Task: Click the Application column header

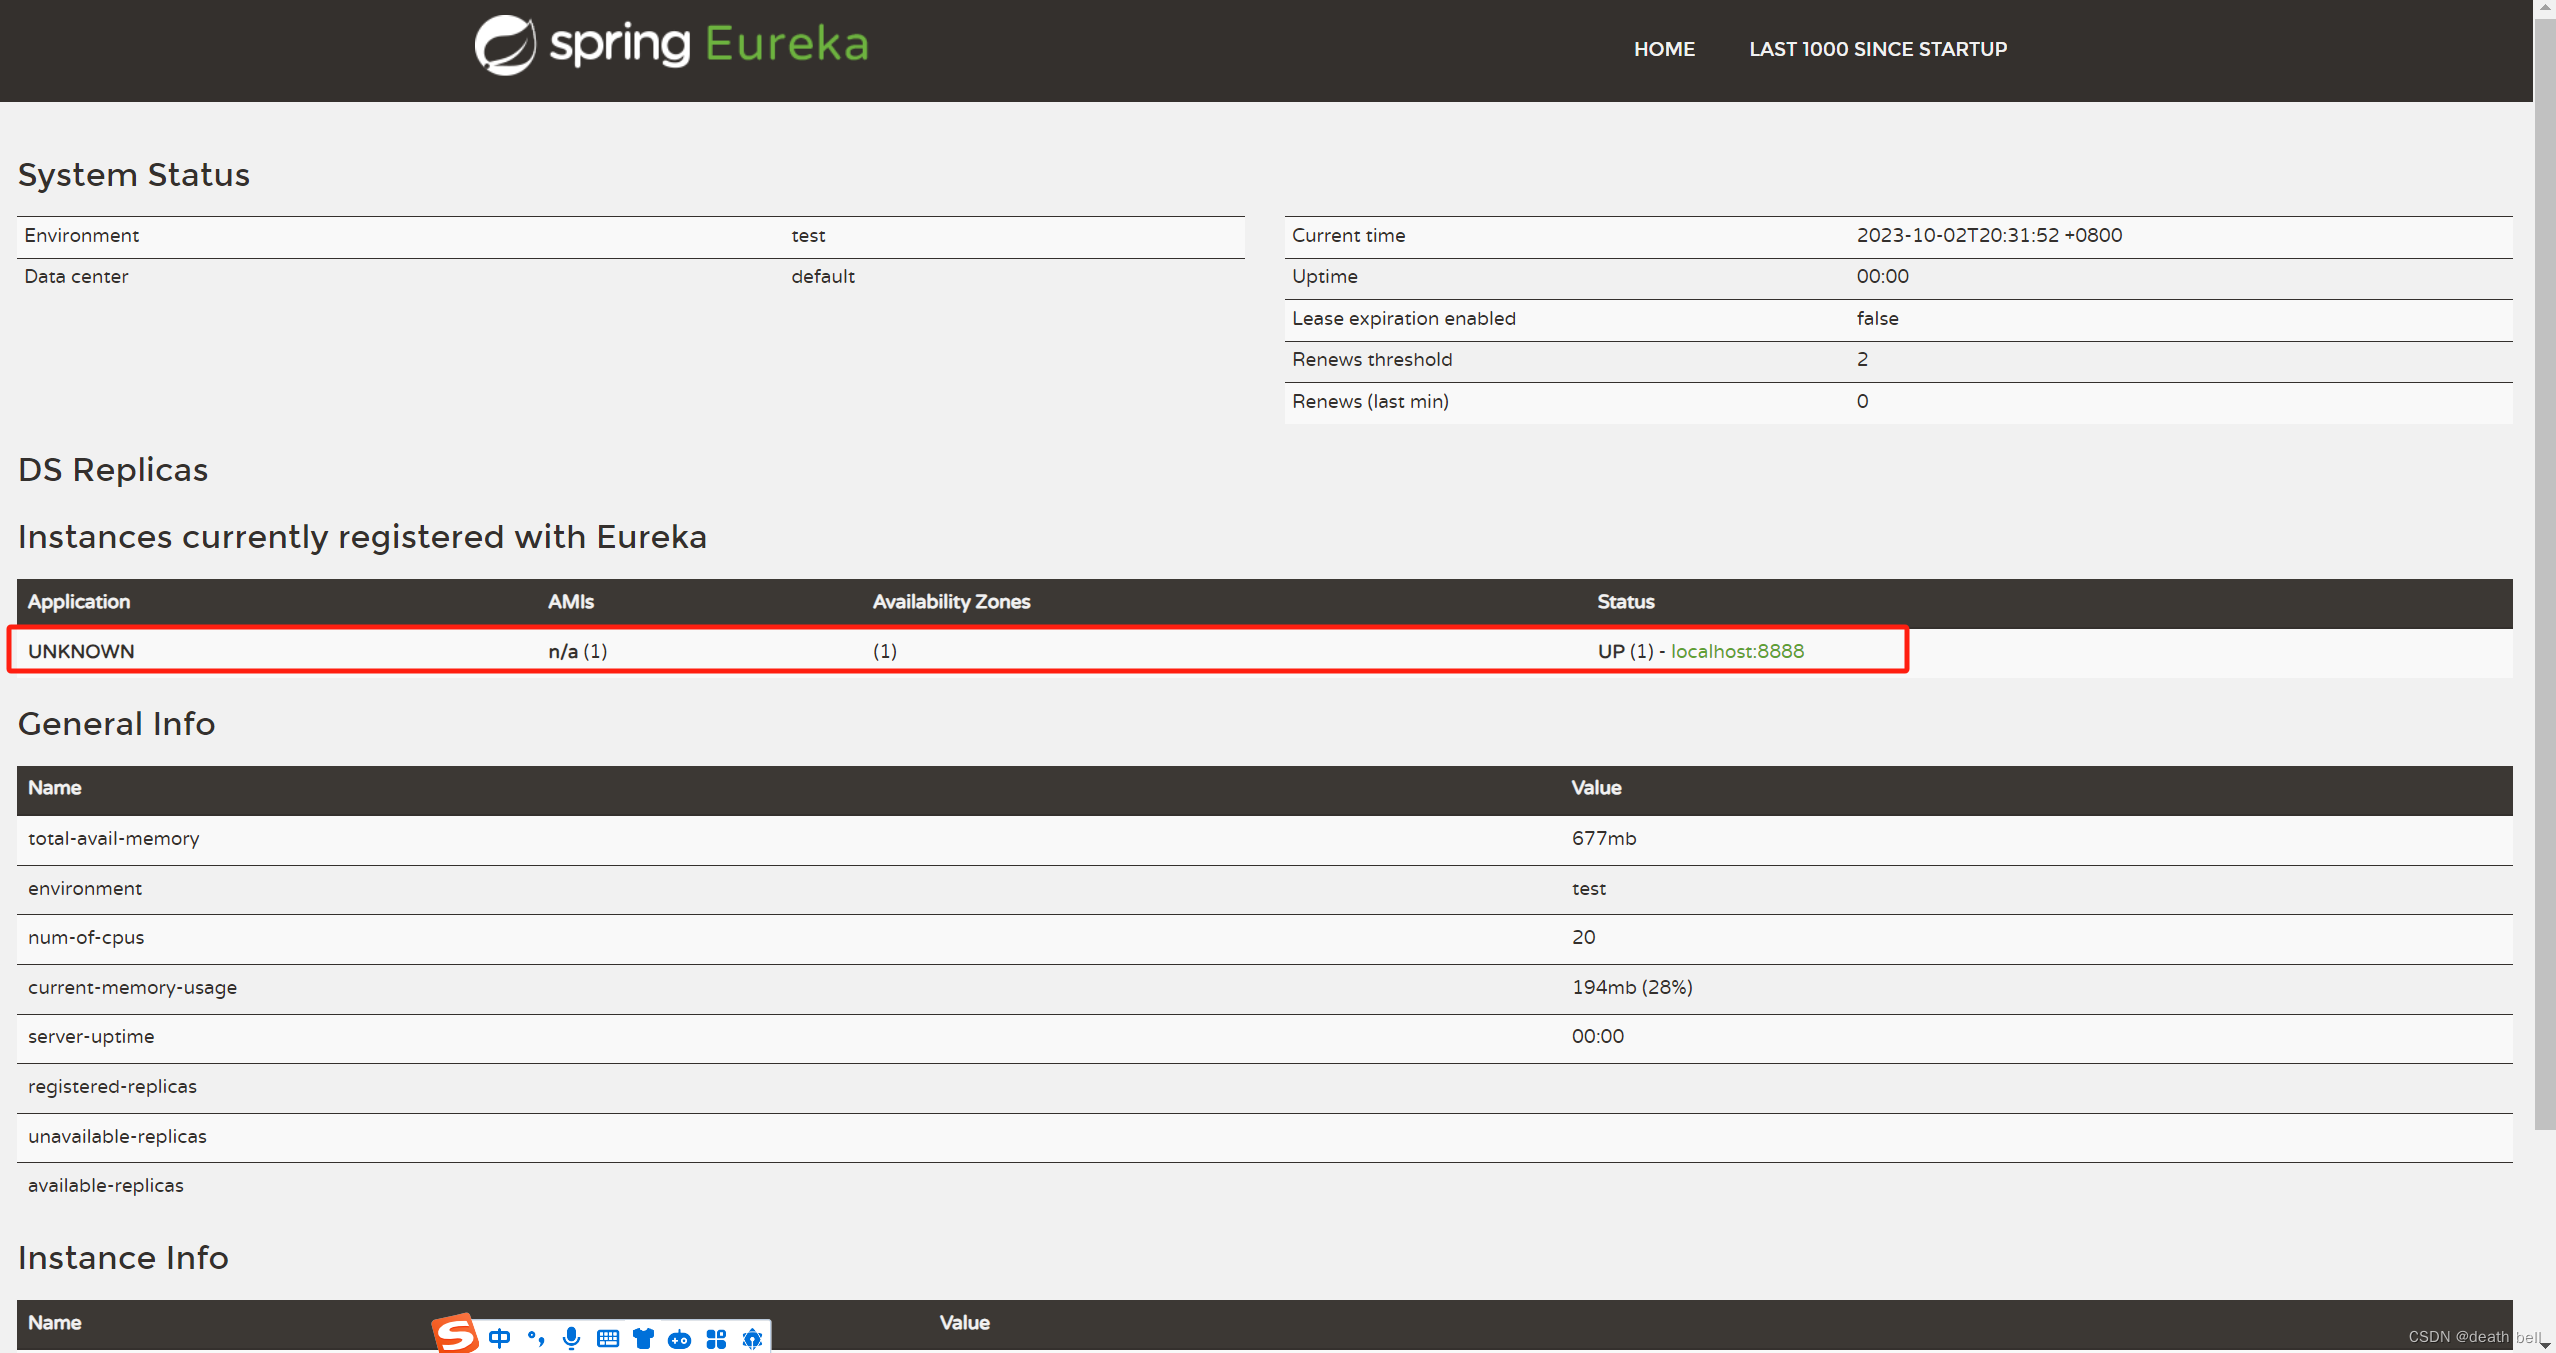Action: pyautogui.click(x=79, y=602)
